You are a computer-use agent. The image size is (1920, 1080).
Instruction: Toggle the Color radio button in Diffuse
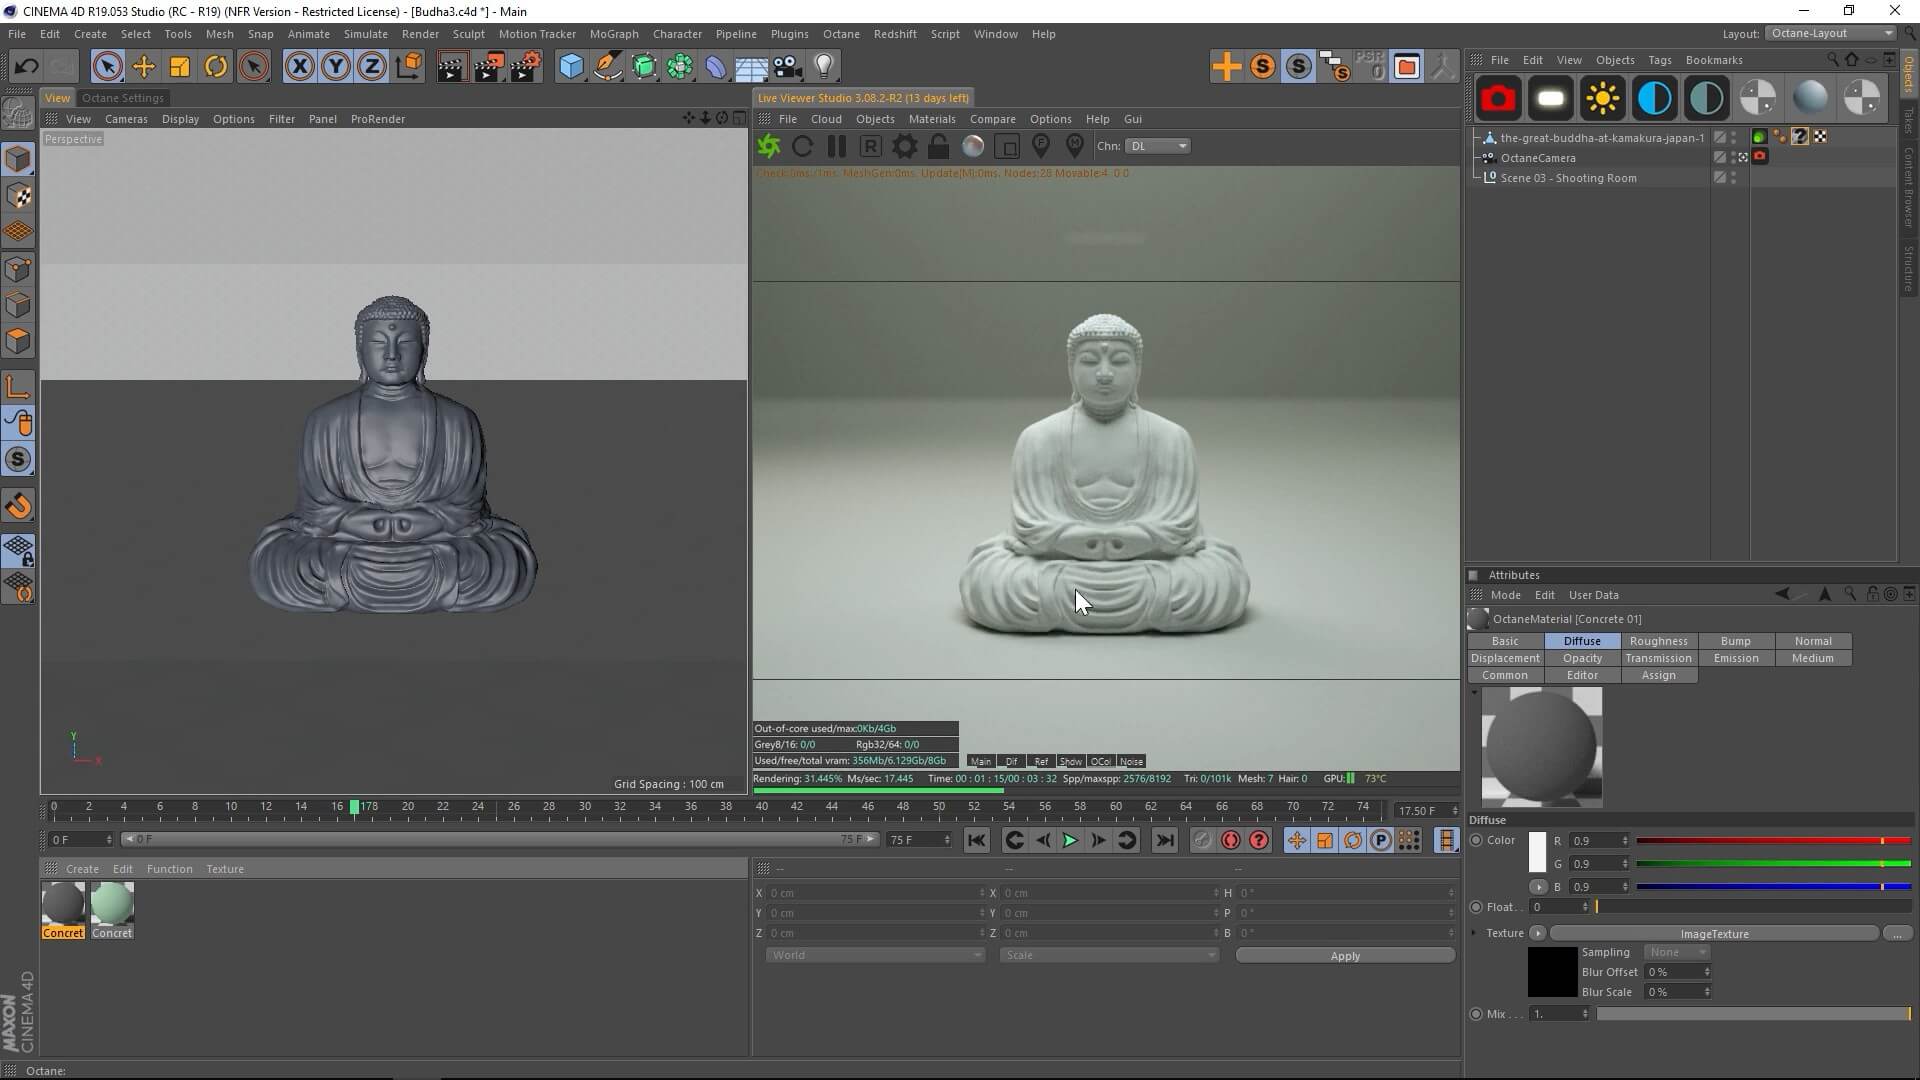point(1476,840)
